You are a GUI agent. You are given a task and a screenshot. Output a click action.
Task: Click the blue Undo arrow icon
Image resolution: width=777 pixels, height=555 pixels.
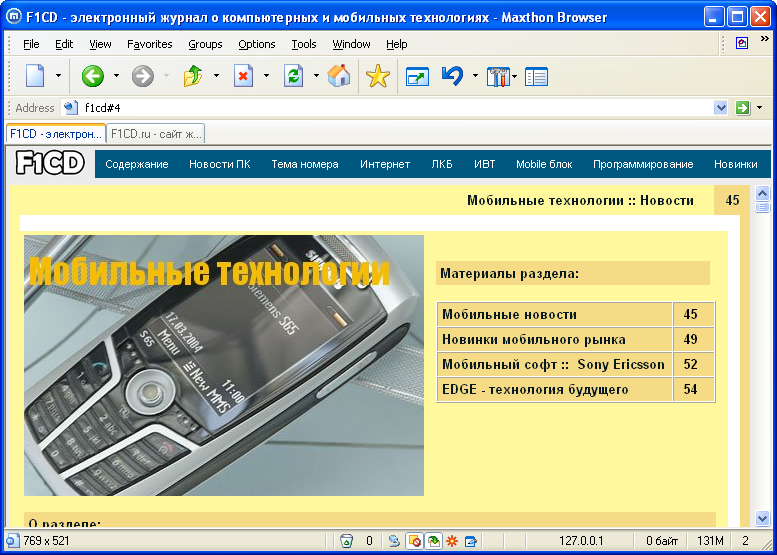[452, 76]
